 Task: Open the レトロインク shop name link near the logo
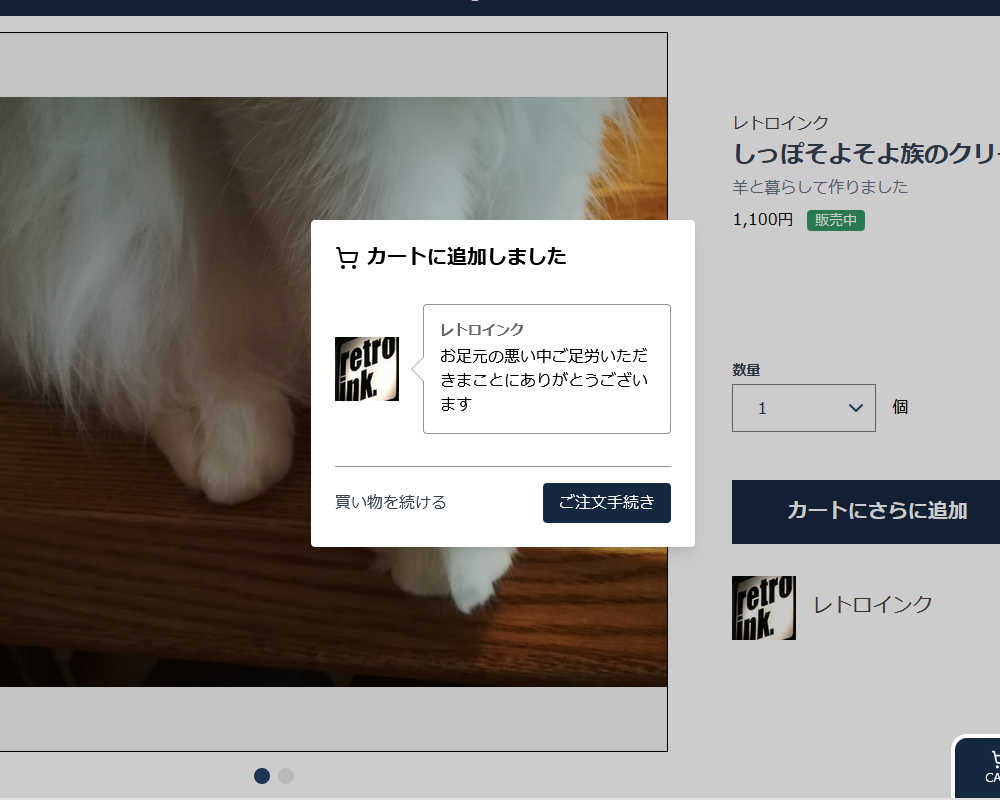coord(872,605)
